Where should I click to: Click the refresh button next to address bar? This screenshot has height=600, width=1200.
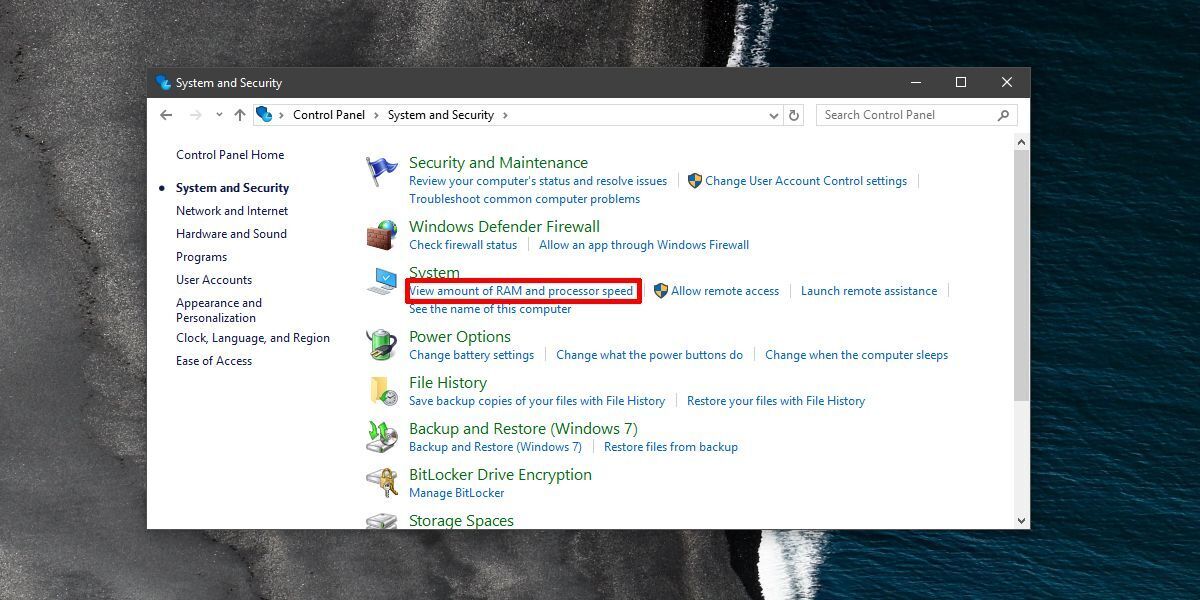(793, 114)
